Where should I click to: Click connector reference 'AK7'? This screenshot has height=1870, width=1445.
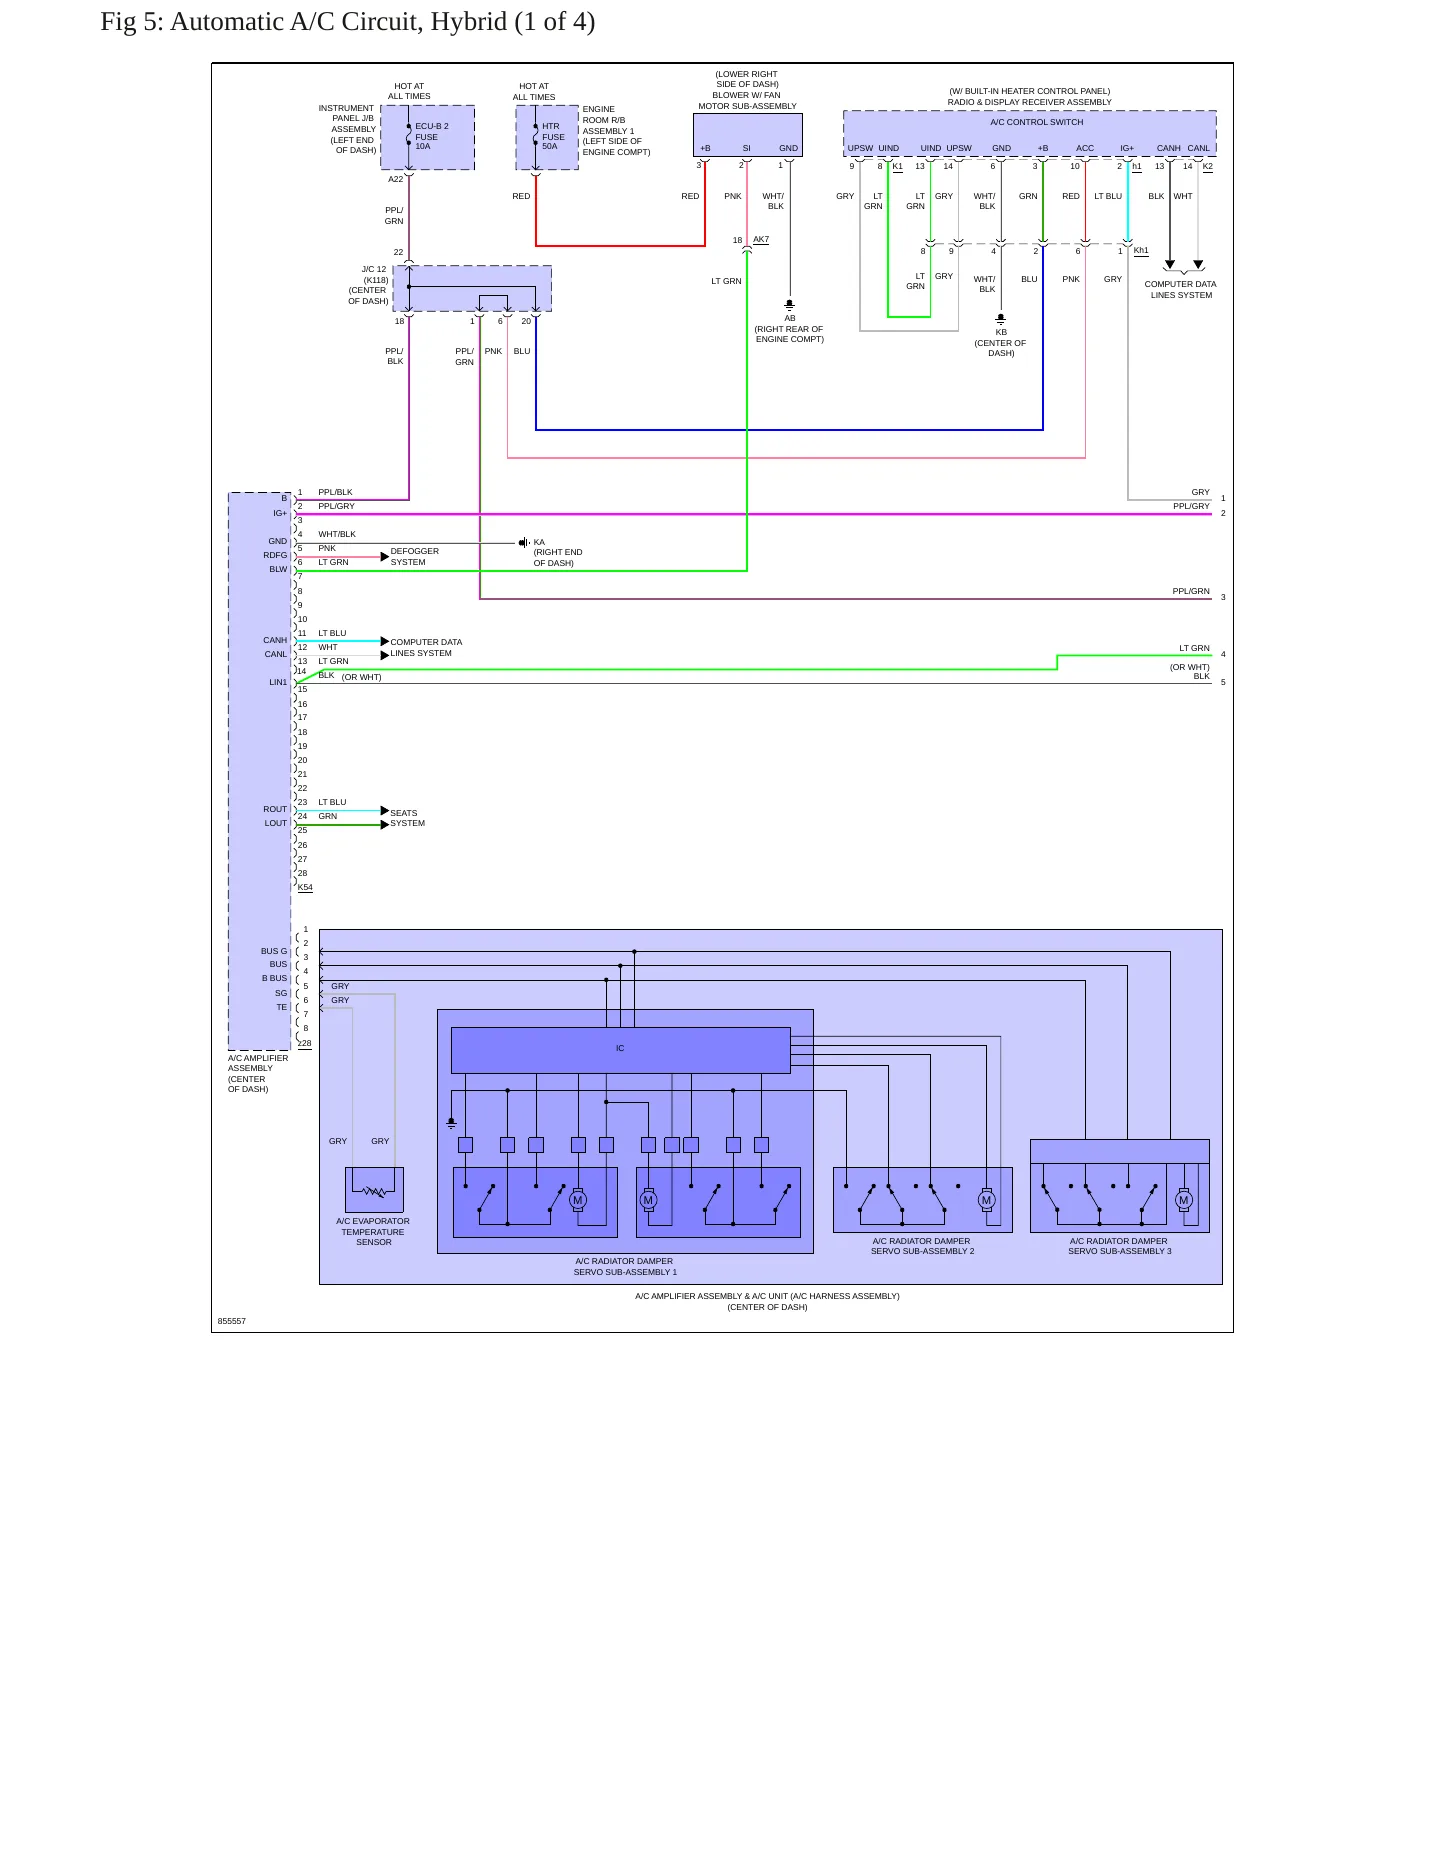(x=761, y=240)
